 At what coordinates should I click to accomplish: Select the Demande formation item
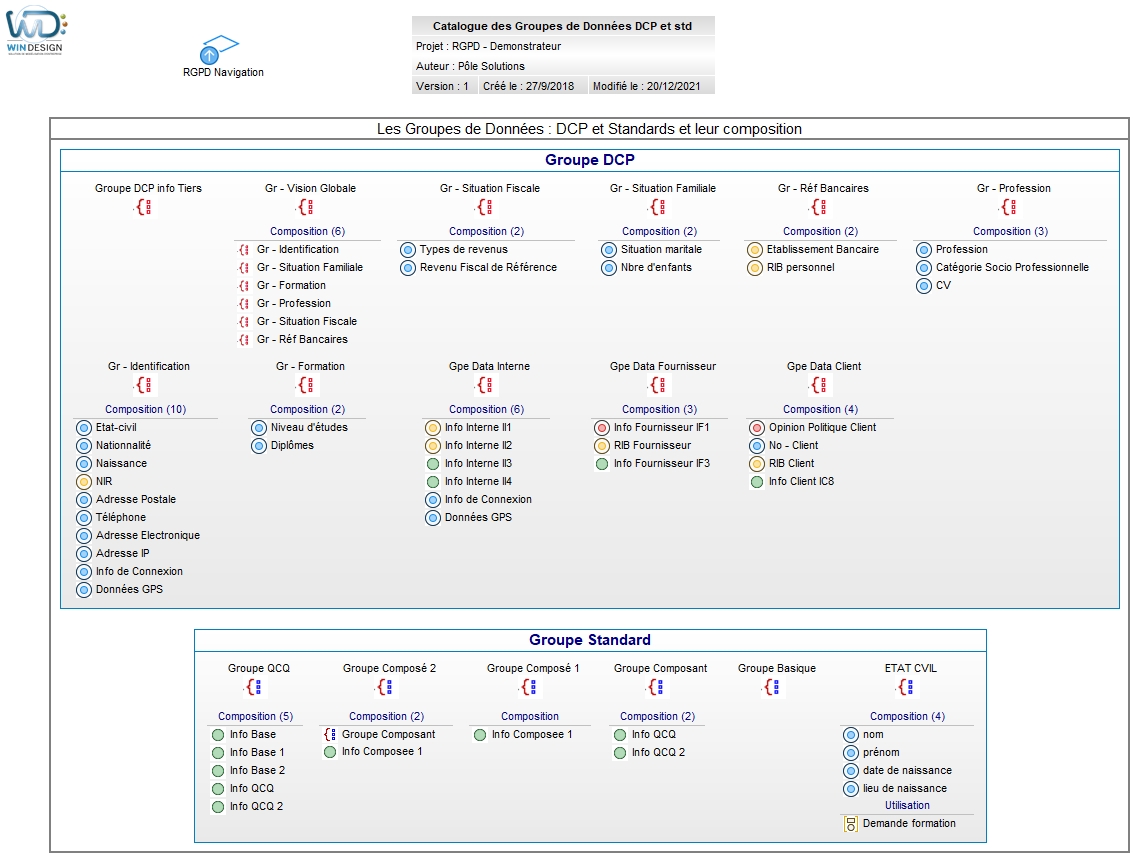pos(909,823)
